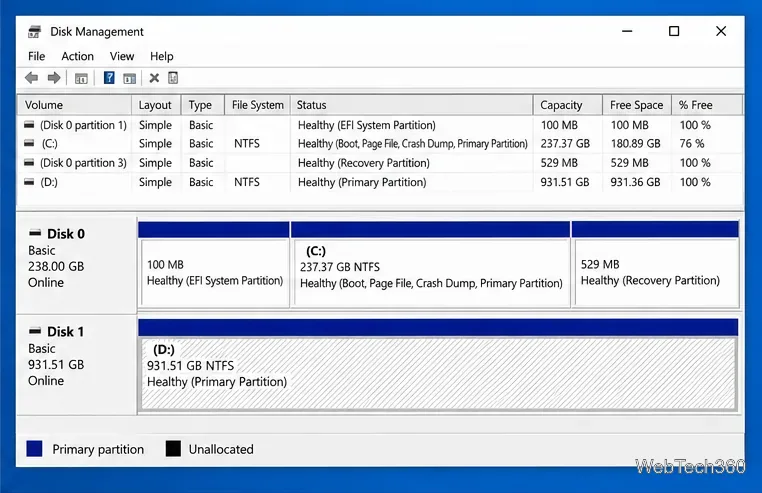Image resolution: width=762 pixels, height=493 pixels.
Task: Click the '529 MB' capacity cell in list
Action: tap(559, 163)
